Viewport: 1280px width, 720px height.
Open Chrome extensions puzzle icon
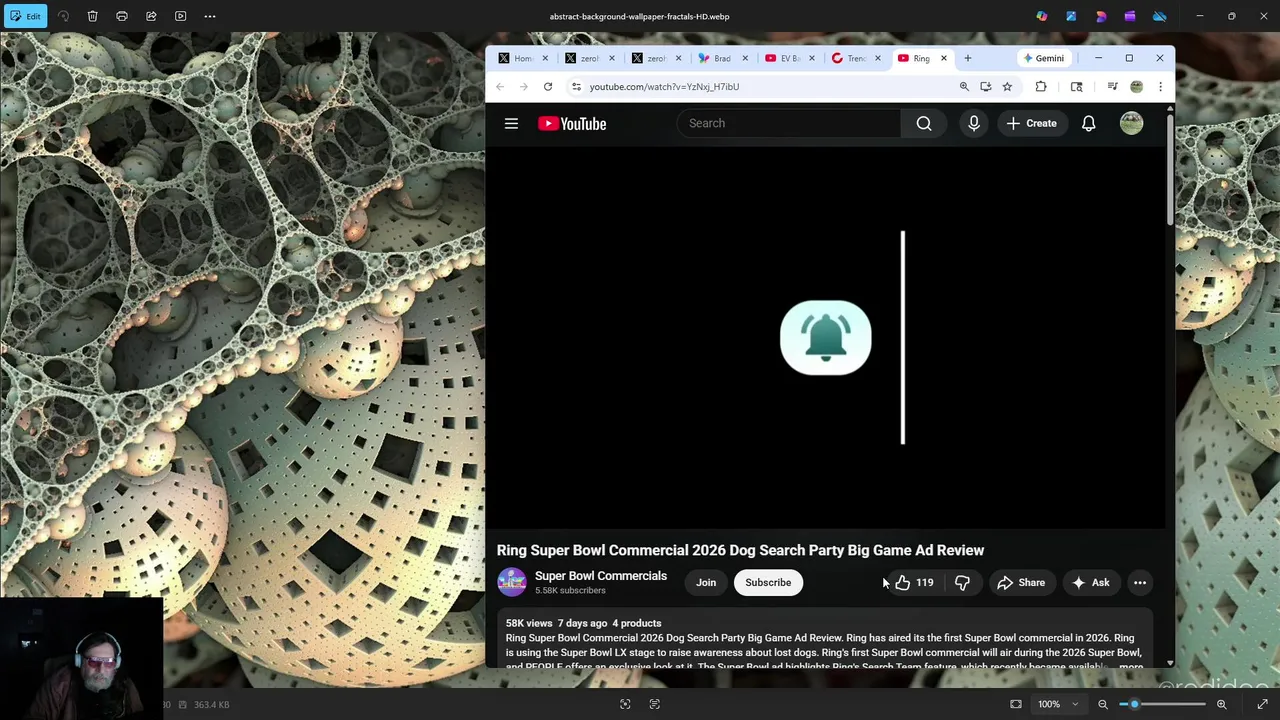pos(1041,87)
